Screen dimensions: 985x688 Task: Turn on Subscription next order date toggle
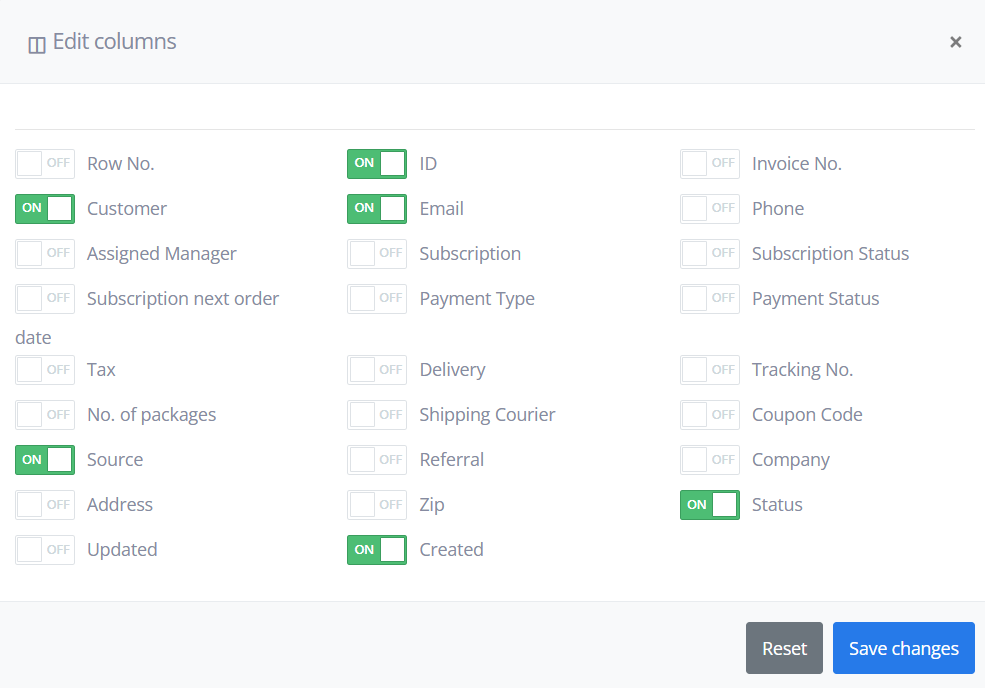[45, 299]
